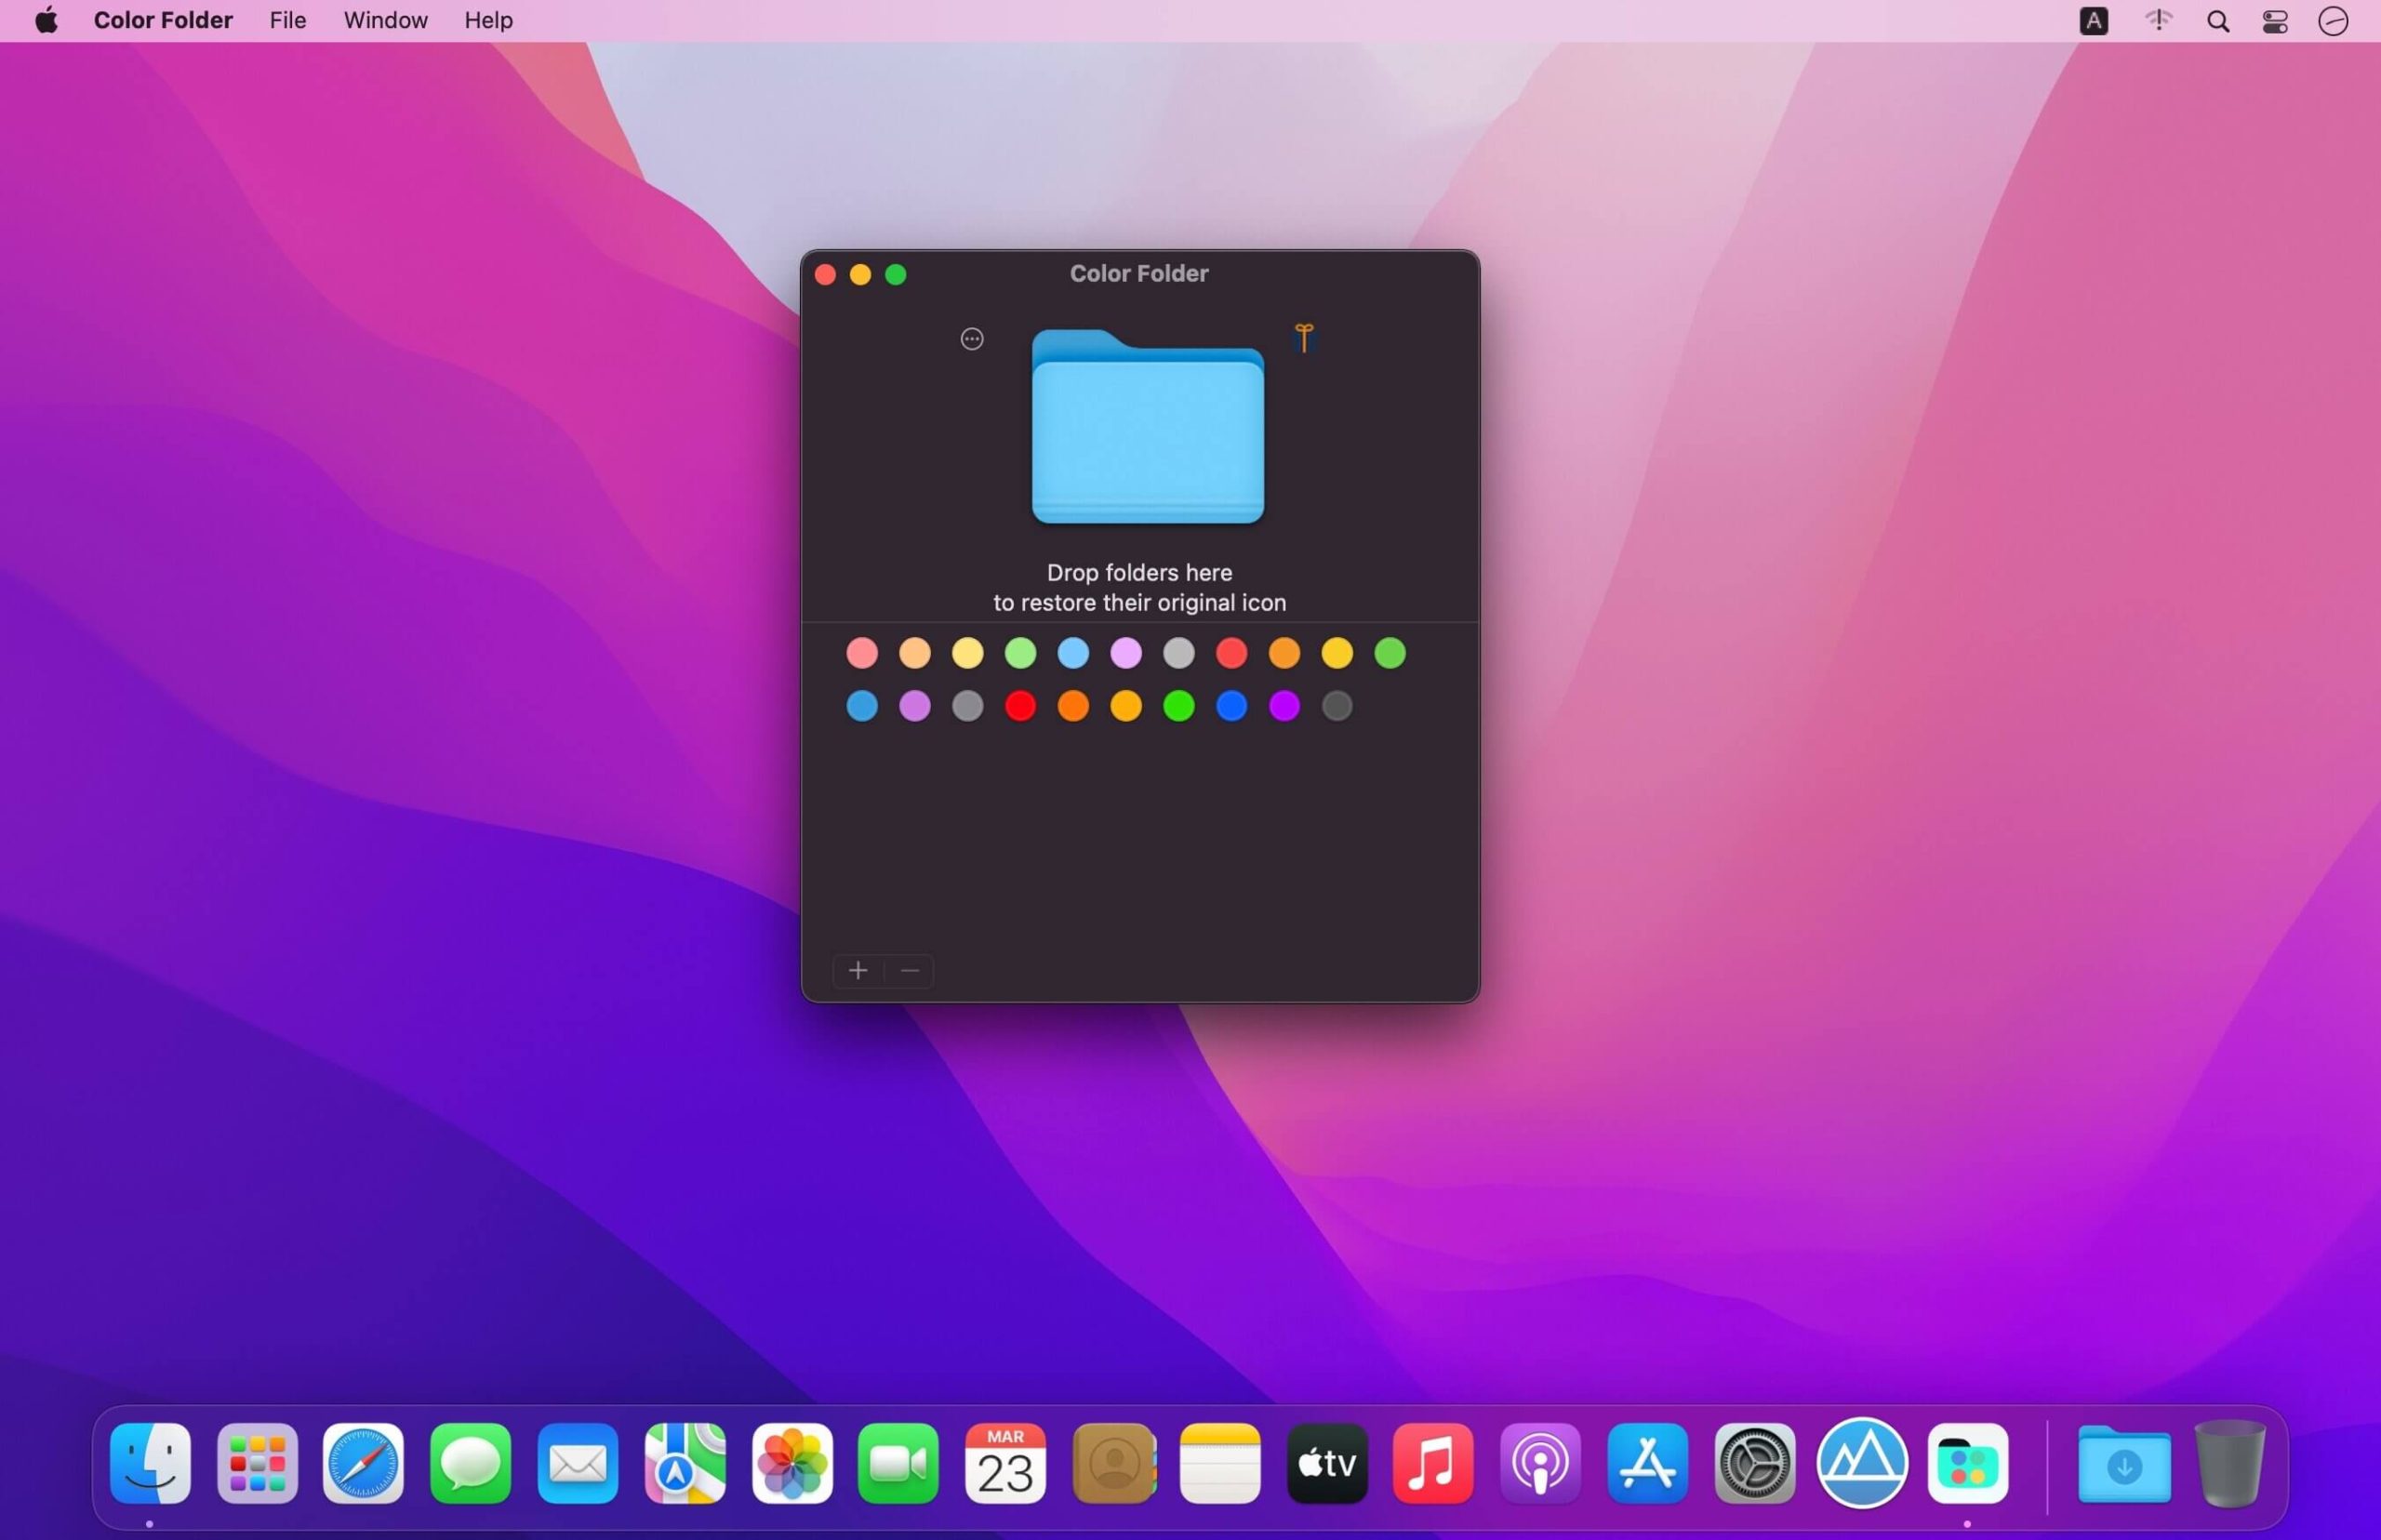Open Launchpad from the Dock
This screenshot has height=1540, width=2381.
(255, 1464)
